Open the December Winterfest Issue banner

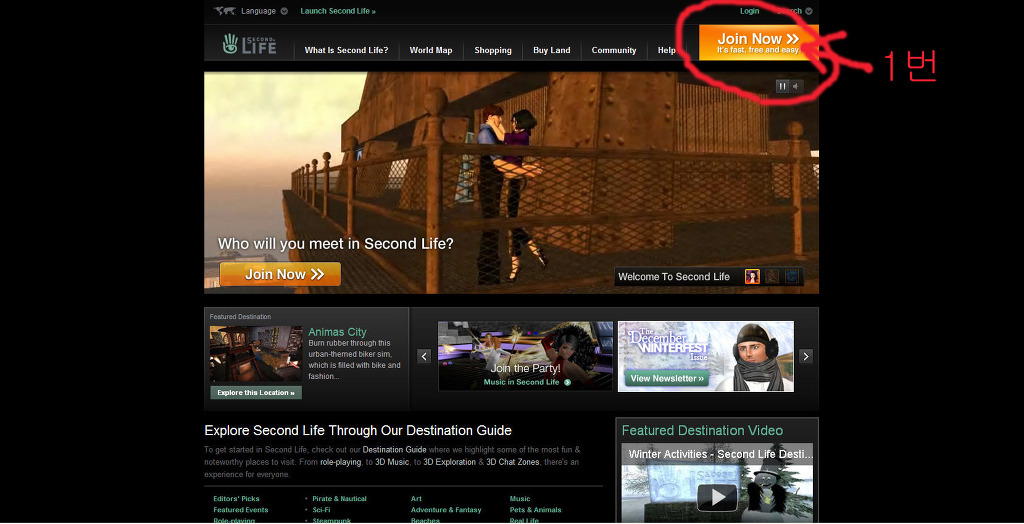coord(706,356)
